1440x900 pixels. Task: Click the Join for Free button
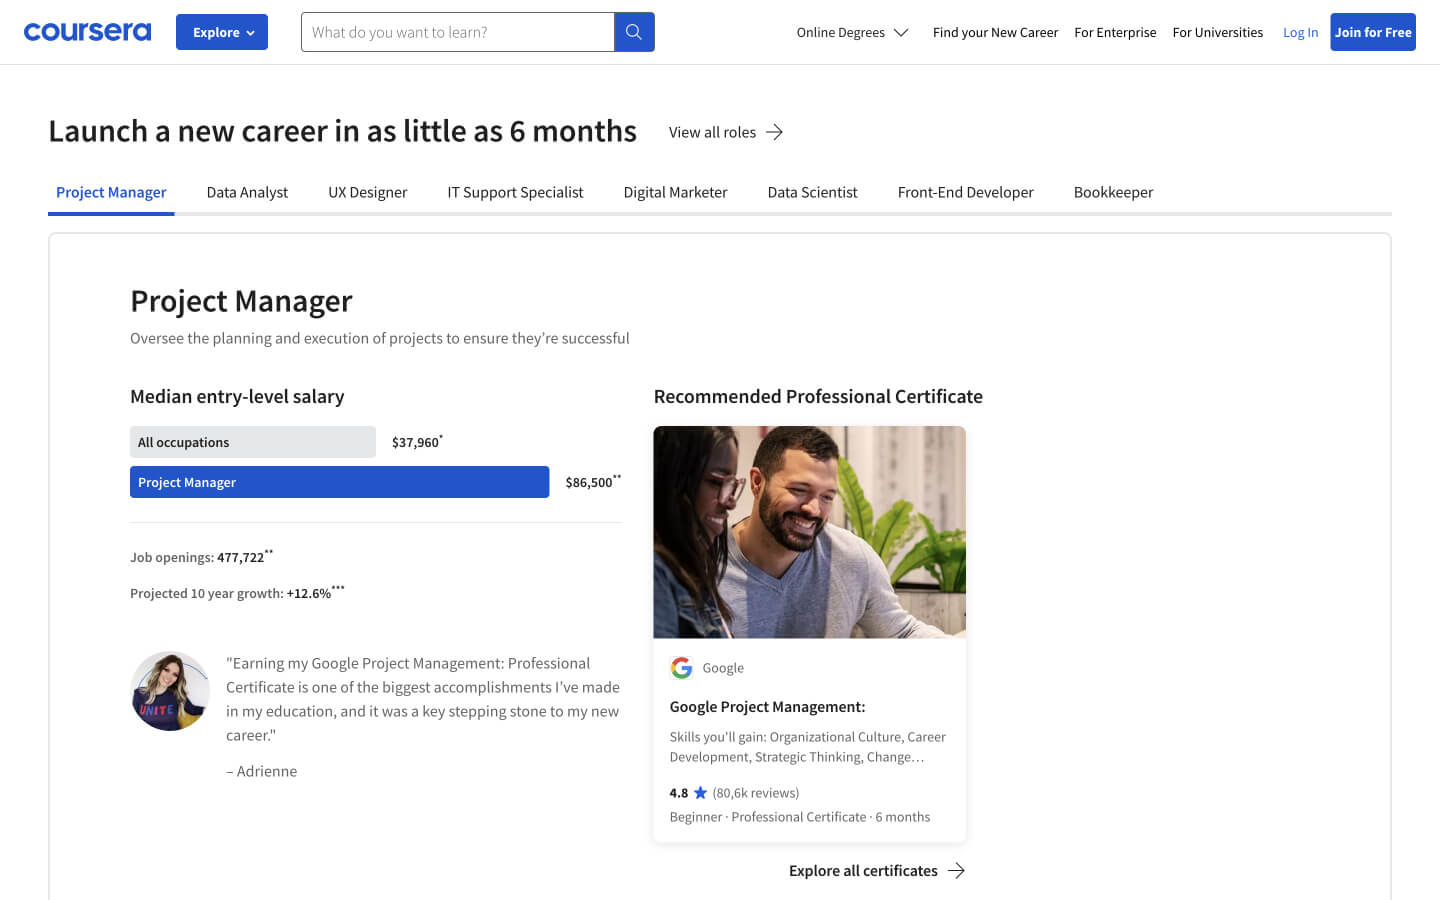click(x=1372, y=31)
